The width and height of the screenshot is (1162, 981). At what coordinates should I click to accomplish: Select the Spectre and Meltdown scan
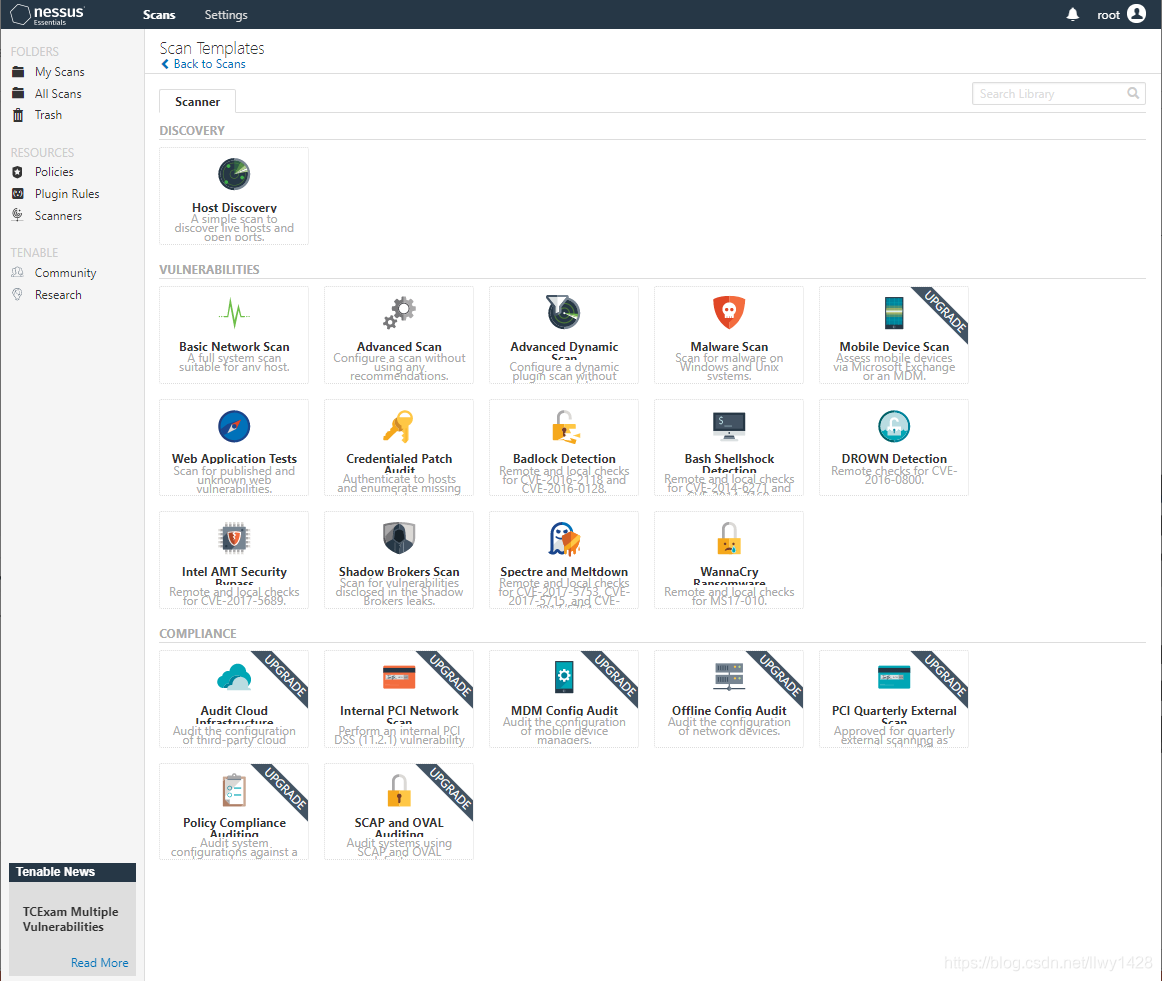(563, 560)
